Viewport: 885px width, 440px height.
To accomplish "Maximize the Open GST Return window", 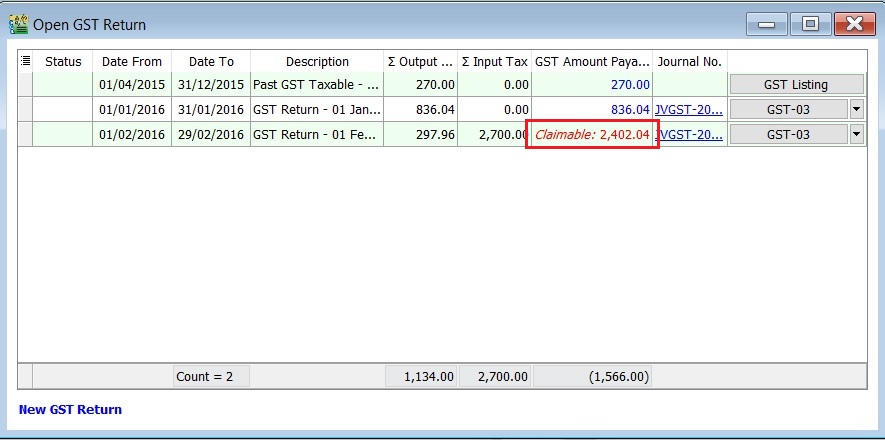I will (810, 24).
